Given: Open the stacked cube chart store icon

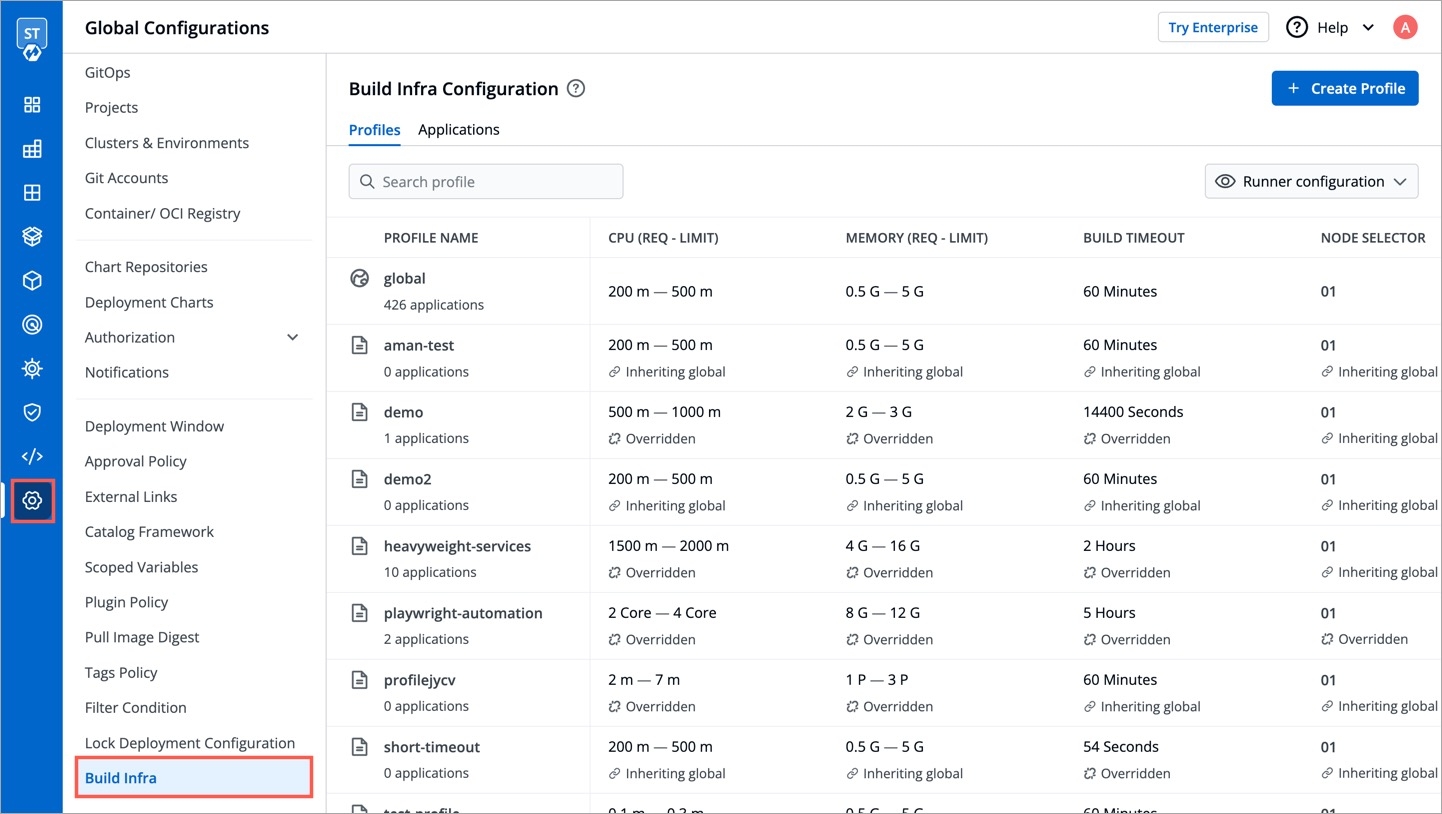Looking at the screenshot, I should 32,237.
